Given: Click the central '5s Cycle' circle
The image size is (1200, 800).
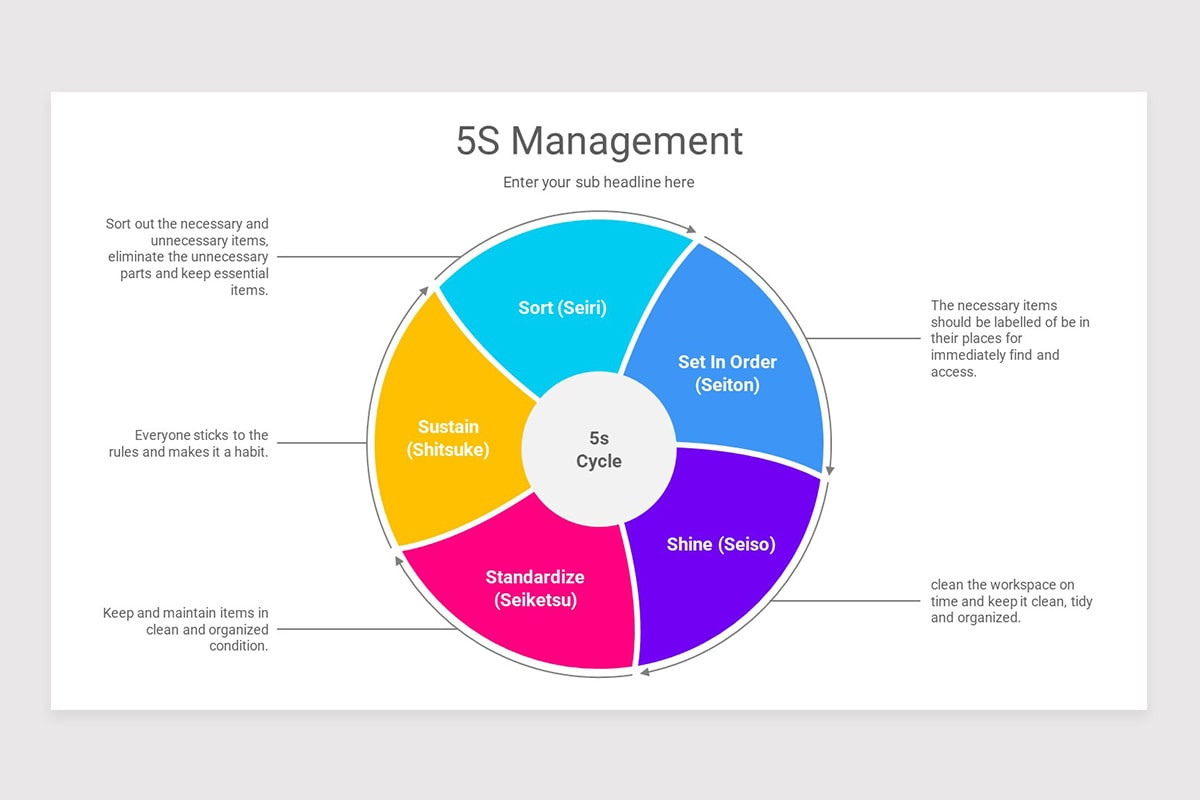Looking at the screenshot, I should (599, 449).
